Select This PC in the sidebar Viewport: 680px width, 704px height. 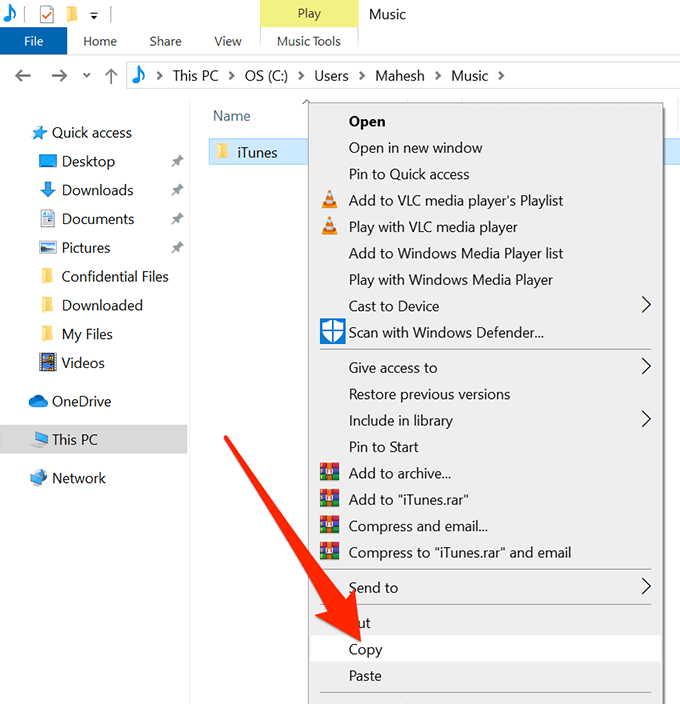tap(93, 439)
